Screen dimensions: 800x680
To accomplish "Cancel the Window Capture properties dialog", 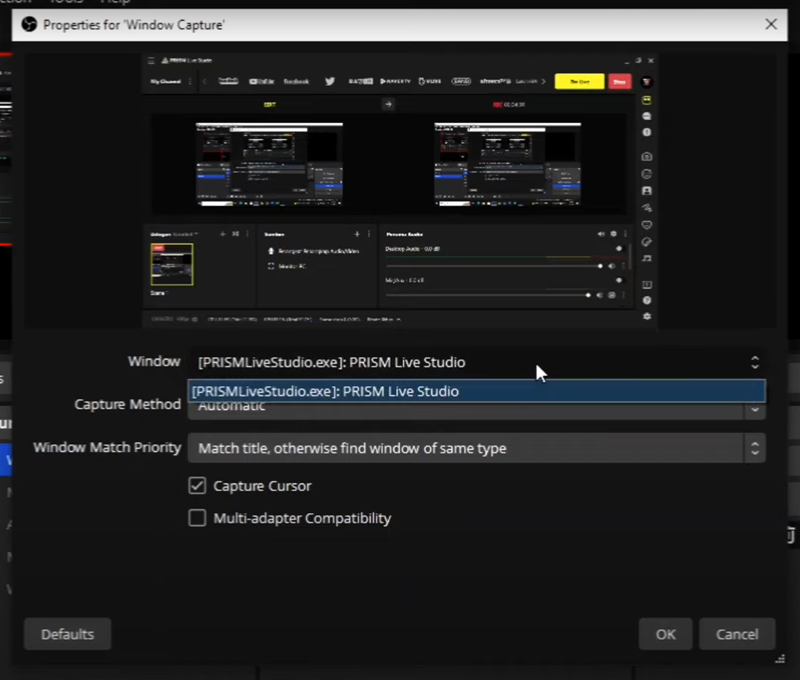I will click(737, 634).
